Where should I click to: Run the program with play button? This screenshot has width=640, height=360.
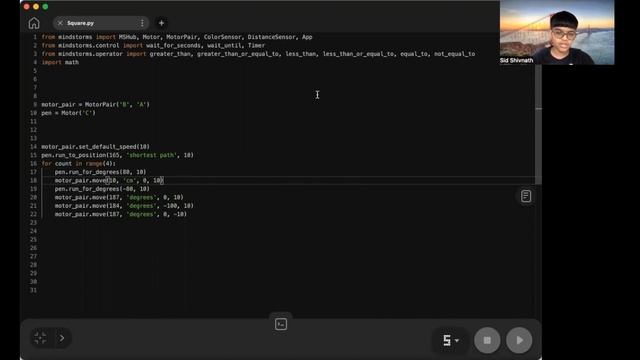point(519,340)
